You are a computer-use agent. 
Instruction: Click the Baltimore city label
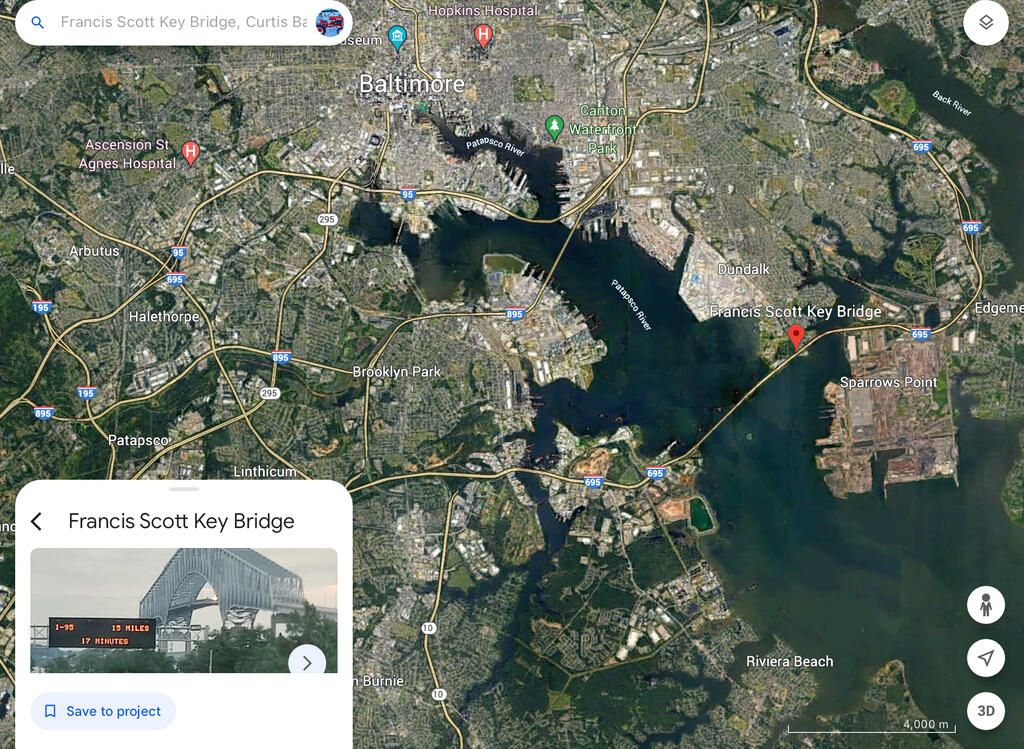pyautogui.click(x=412, y=84)
